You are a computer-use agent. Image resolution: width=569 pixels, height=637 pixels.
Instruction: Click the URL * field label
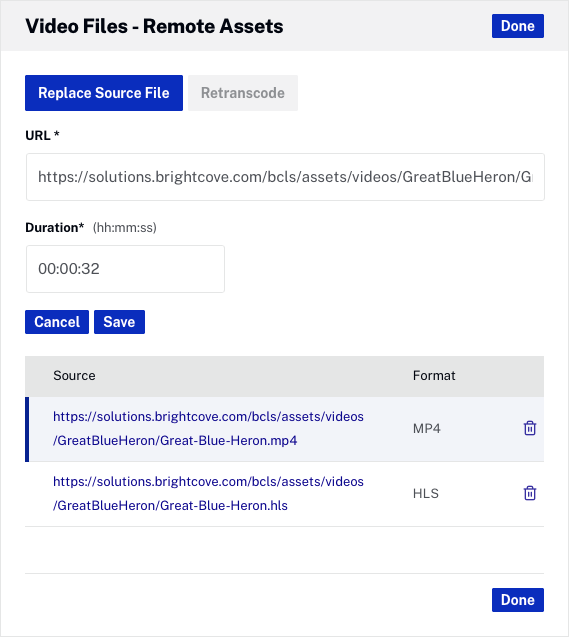pos(42,135)
